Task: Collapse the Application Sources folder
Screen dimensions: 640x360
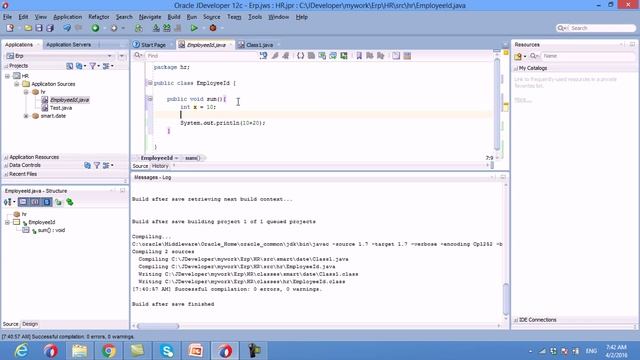Action: (17, 84)
